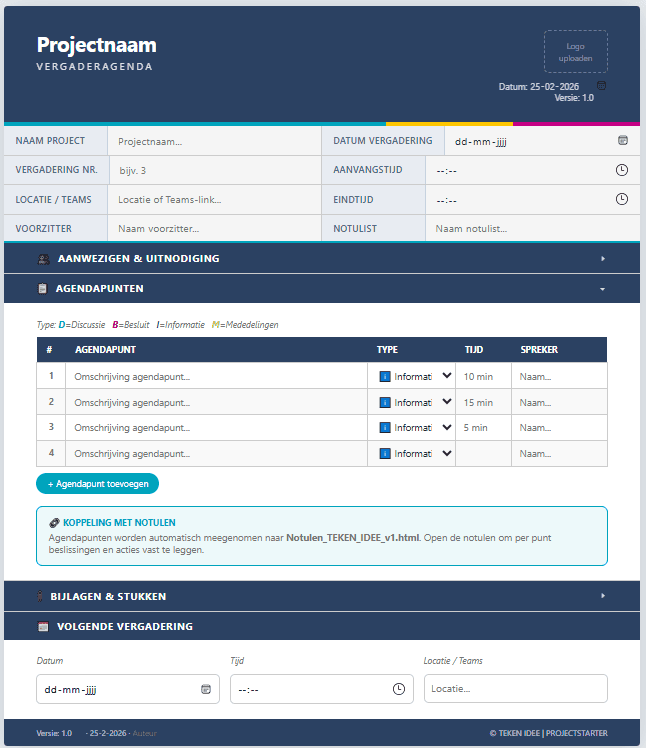Viewport: 646px width, 748px height.
Task: Click the Agendapunt toevoegen button
Action: (97, 484)
